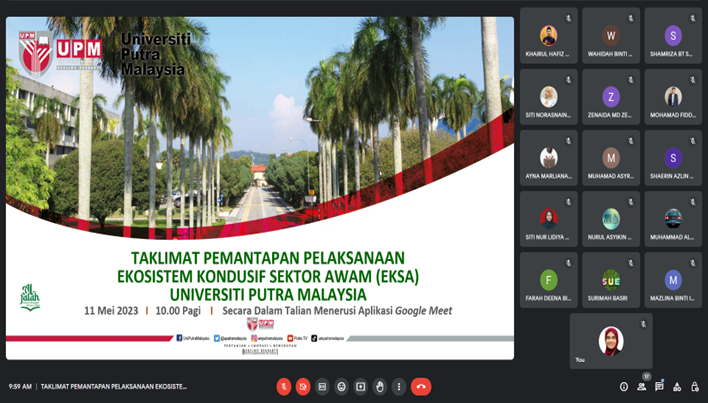Open the More options three-dot menu
This screenshot has width=708, height=403.
[399, 387]
